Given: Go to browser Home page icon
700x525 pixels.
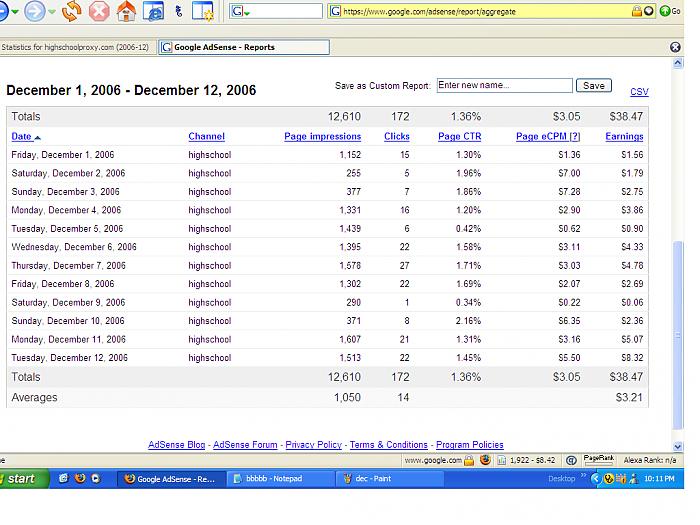Looking at the screenshot, I should [126, 11].
